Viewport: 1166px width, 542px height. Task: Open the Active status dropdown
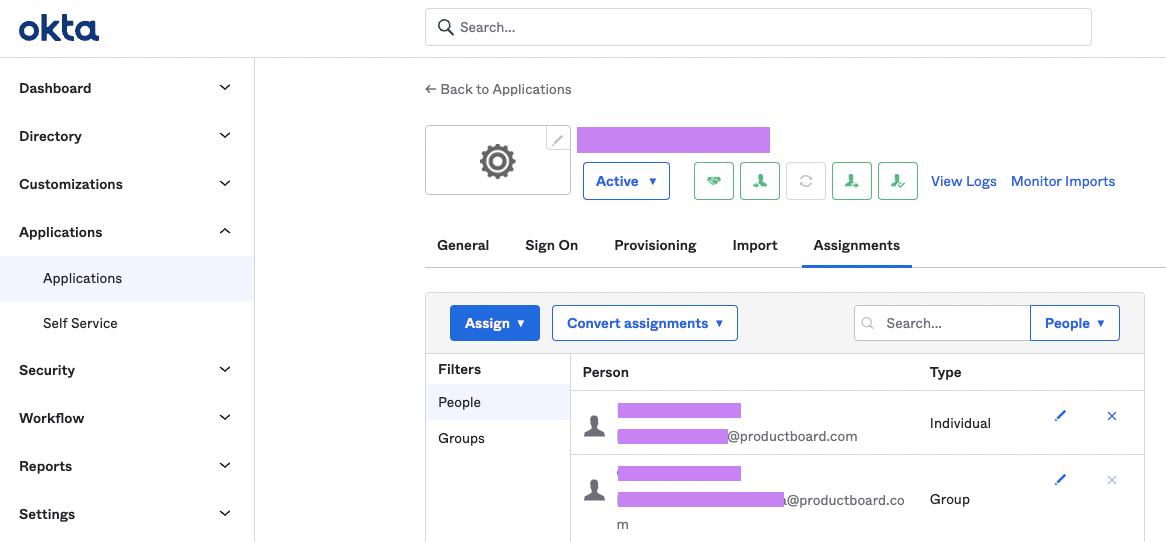(x=626, y=181)
